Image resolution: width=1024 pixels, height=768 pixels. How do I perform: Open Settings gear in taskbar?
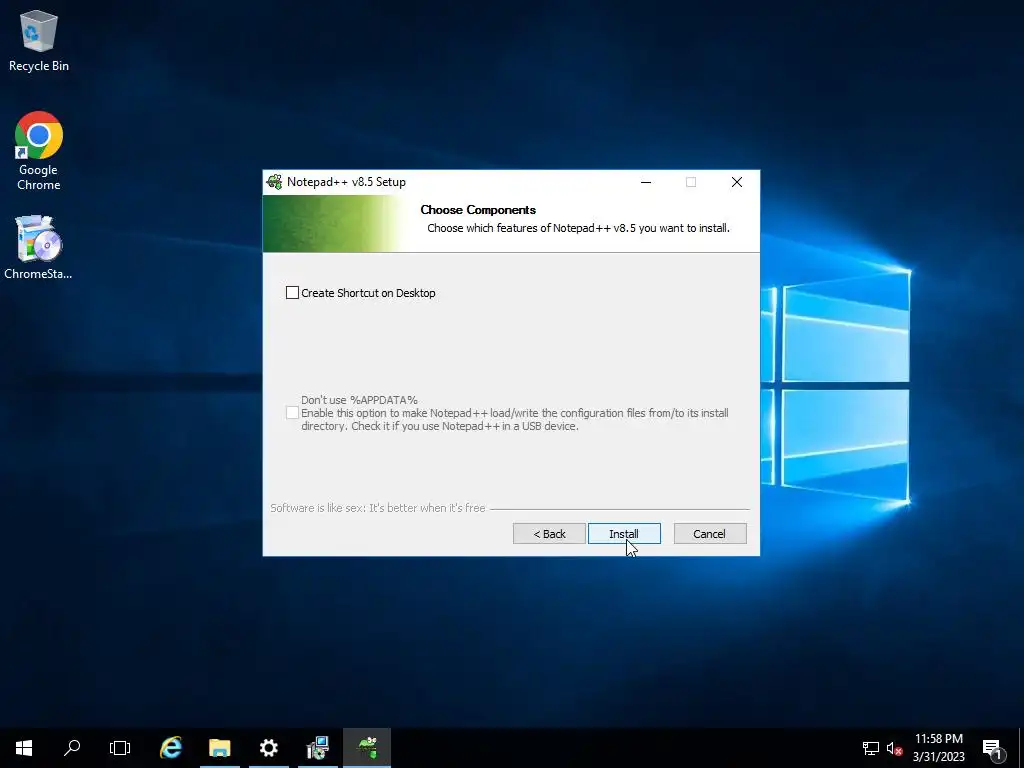pyautogui.click(x=268, y=748)
